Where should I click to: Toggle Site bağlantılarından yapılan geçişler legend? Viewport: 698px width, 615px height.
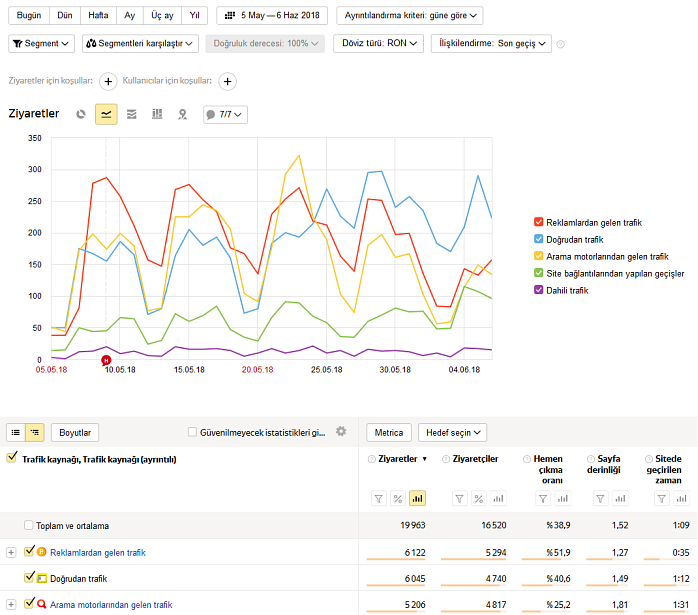click(539, 273)
